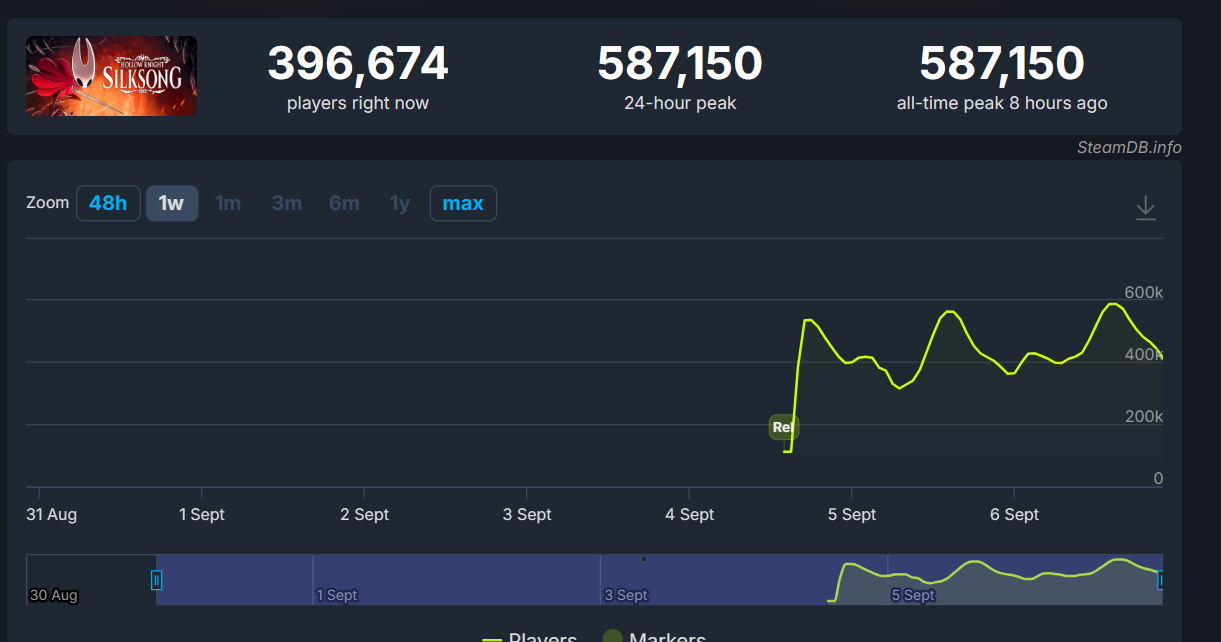The width and height of the screenshot is (1221, 642).
Task: Select the 3m zoom range
Action: [286, 203]
